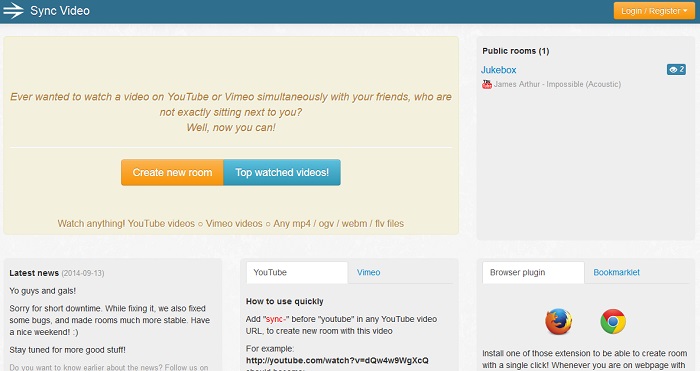Open the Sync Video home title

60,11
